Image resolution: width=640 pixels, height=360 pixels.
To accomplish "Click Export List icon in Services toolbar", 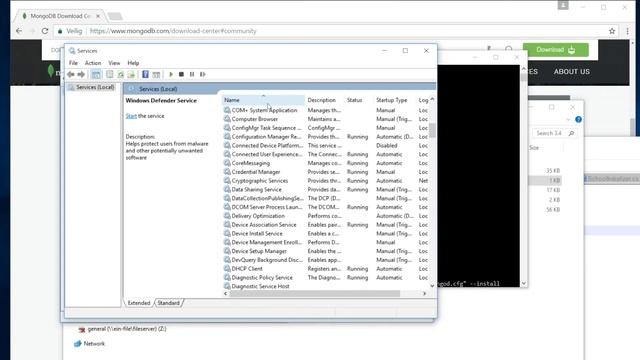I will click(131, 74).
